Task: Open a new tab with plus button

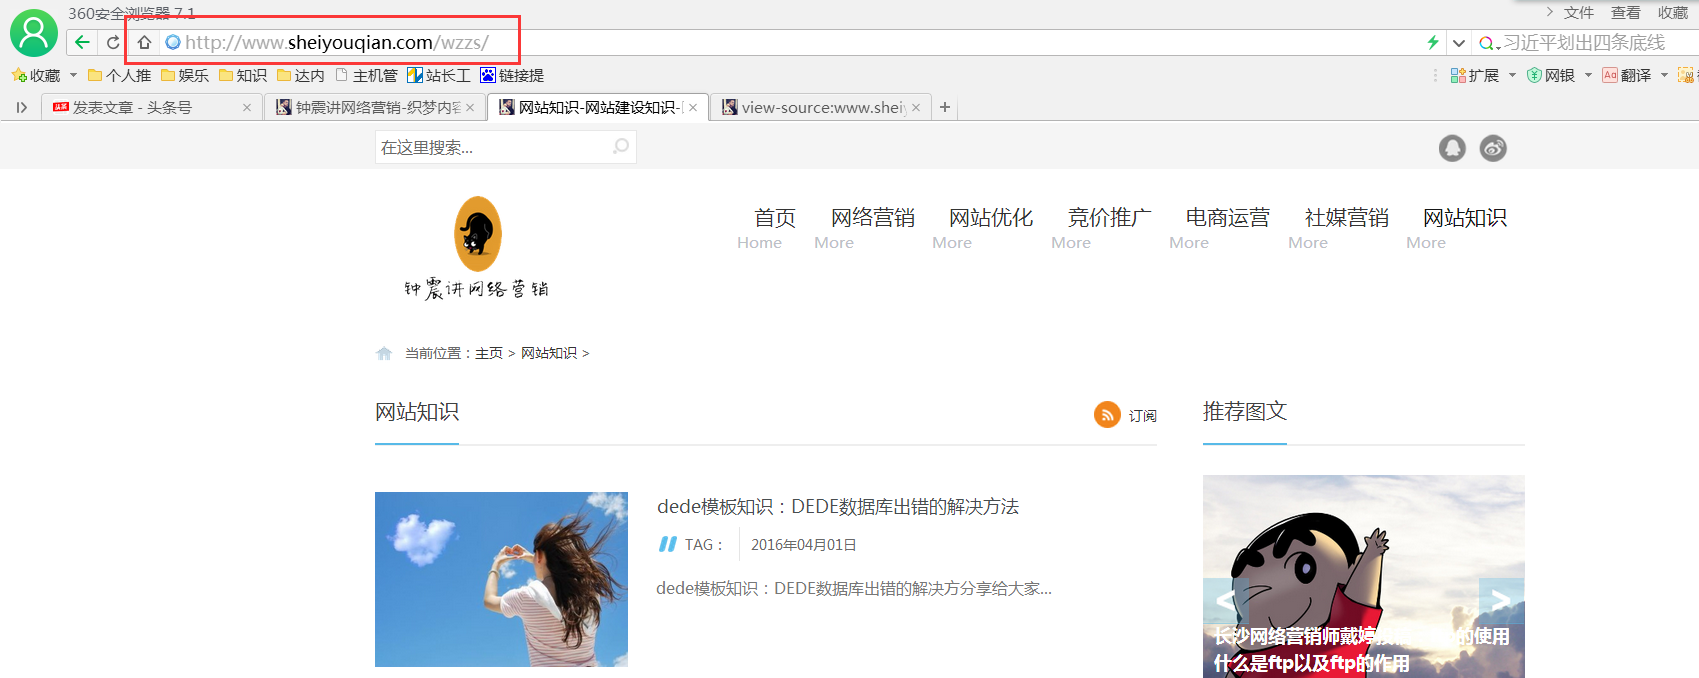Action: tap(945, 107)
